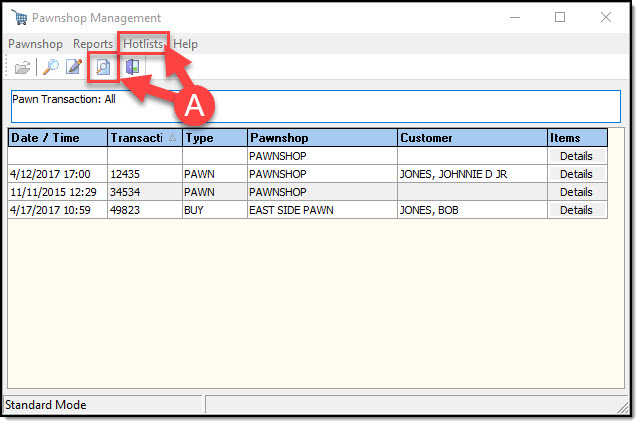Viewport: 640px width, 425px height.
Task: Open the Hotlists menu
Action: point(144,44)
